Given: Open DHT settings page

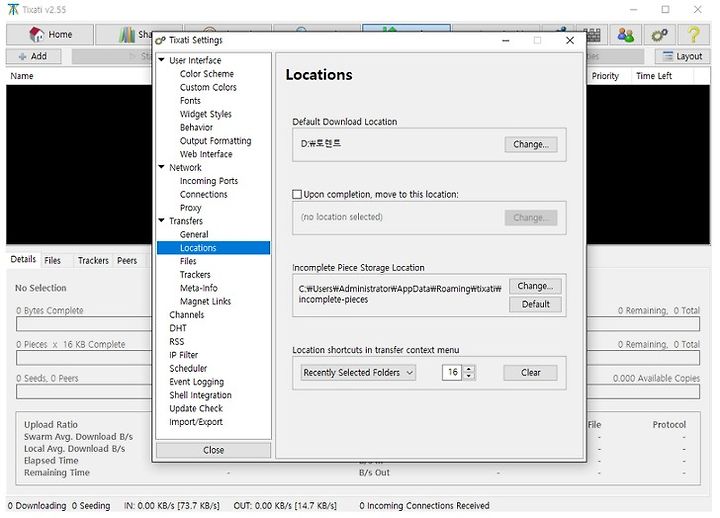Looking at the screenshot, I should 178,328.
